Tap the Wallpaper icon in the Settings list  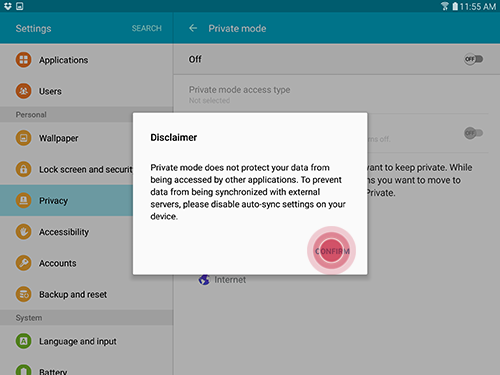(23, 138)
